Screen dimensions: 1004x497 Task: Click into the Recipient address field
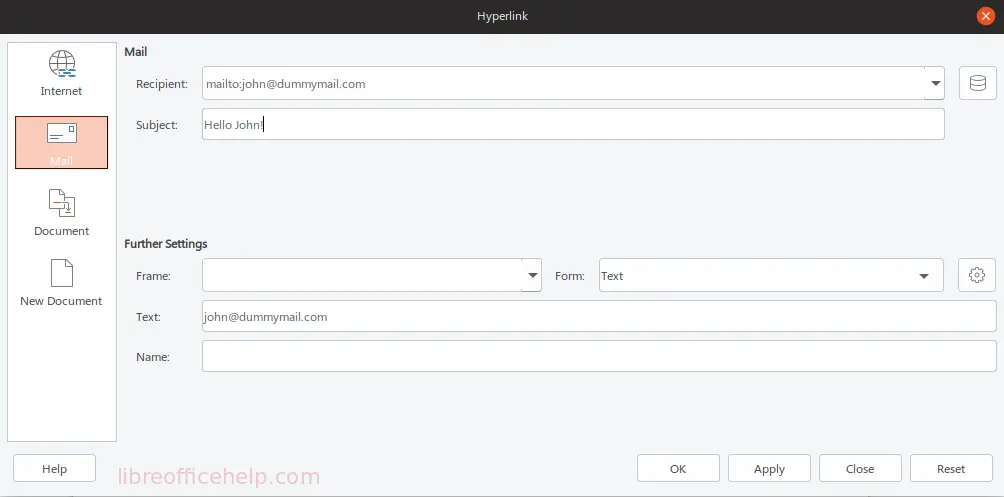point(562,84)
